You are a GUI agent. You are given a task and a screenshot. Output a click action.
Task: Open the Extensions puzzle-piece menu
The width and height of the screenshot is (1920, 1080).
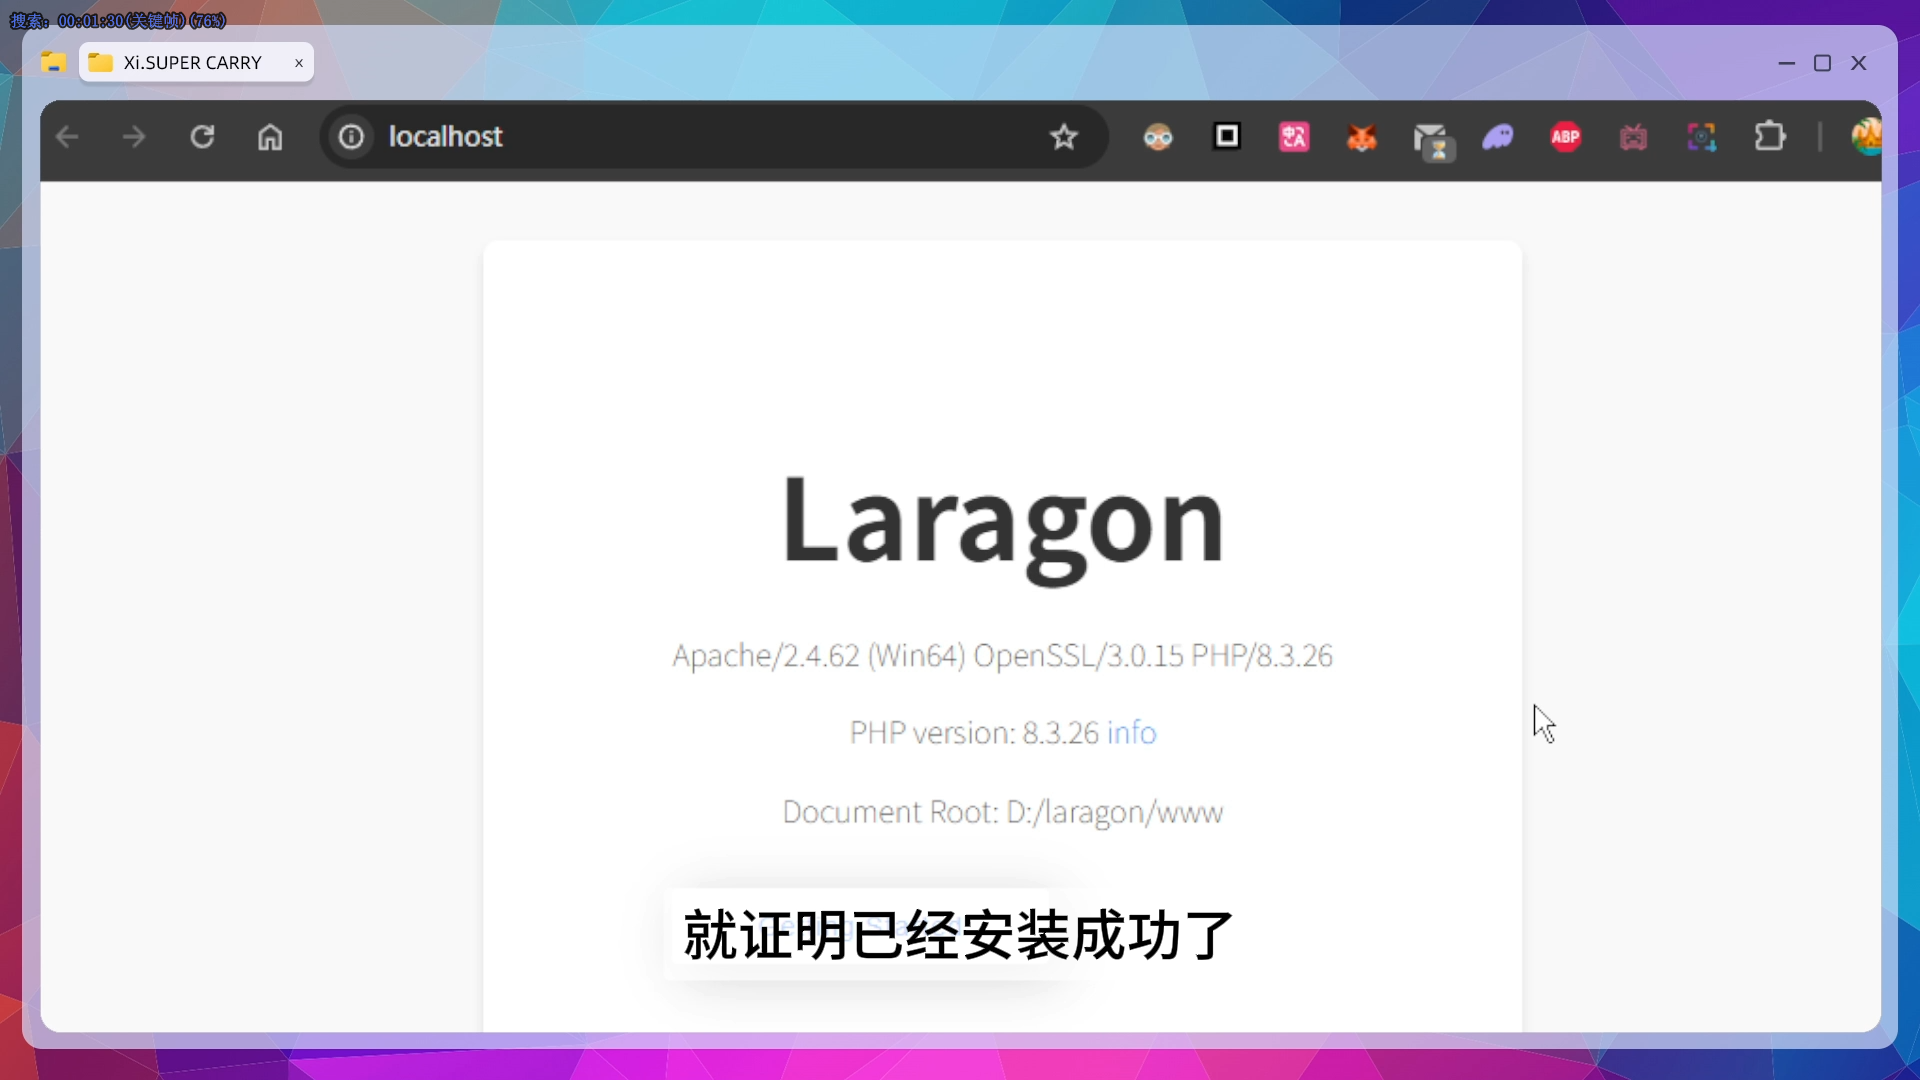pos(1769,137)
